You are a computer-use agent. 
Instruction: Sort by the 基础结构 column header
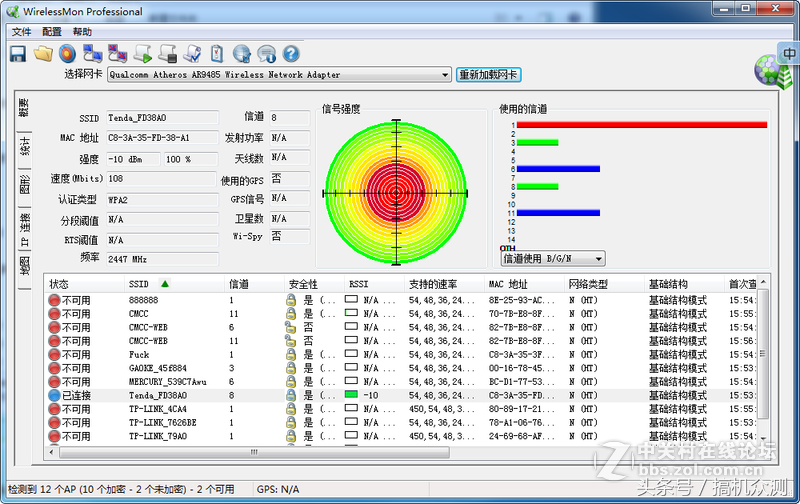click(x=684, y=284)
